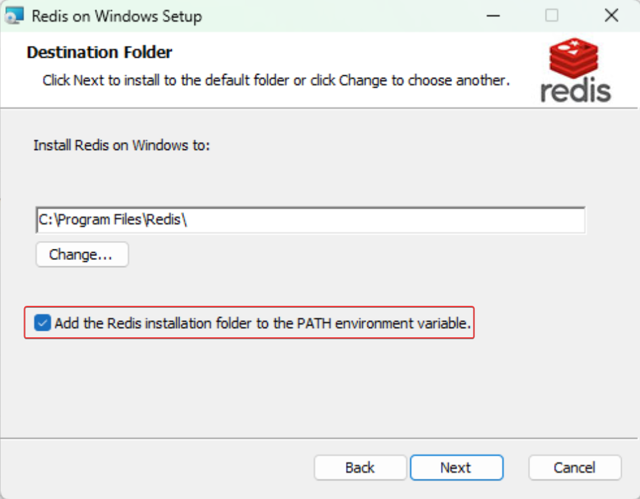Click the 'Add the Redis installation folder' label text
This screenshot has width=640, height=499.
[262, 323]
